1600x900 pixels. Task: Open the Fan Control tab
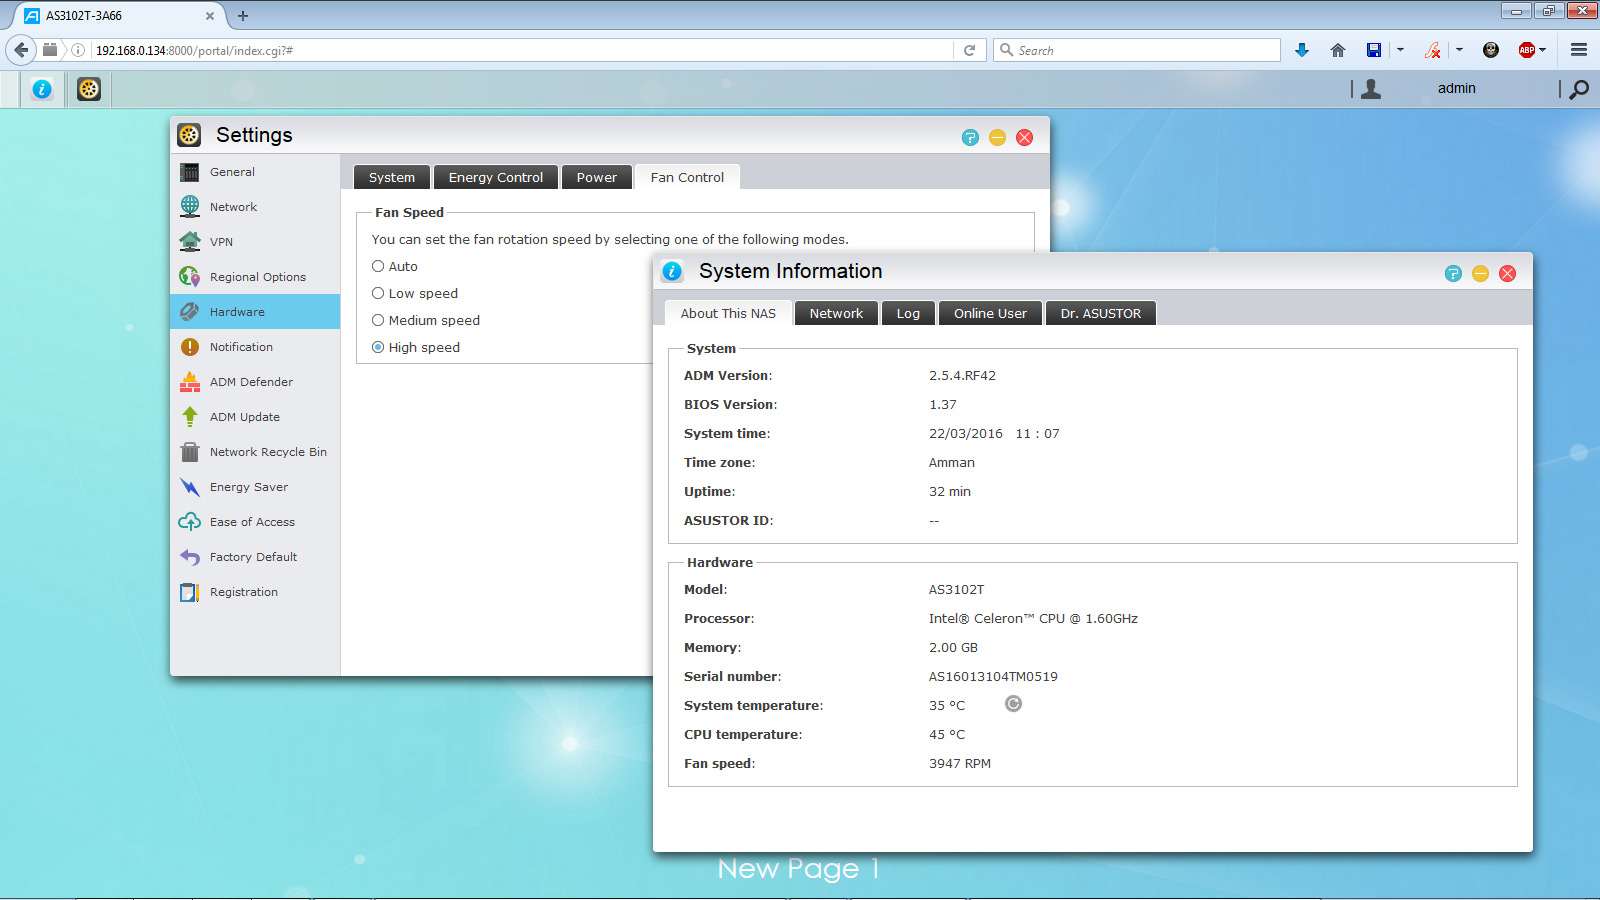(687, 177)
